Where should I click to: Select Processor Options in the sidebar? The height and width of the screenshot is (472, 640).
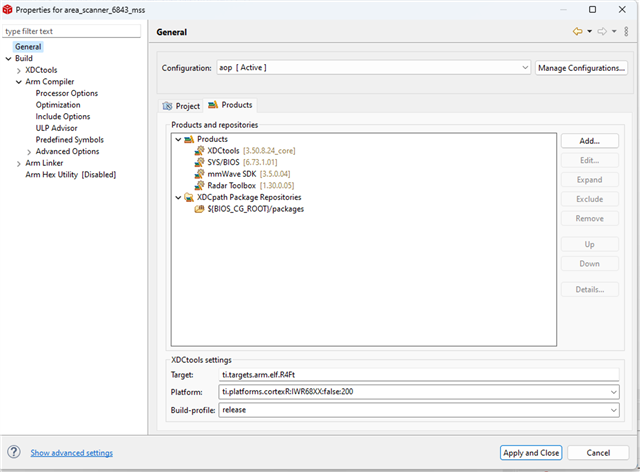[x=67, y=93]
